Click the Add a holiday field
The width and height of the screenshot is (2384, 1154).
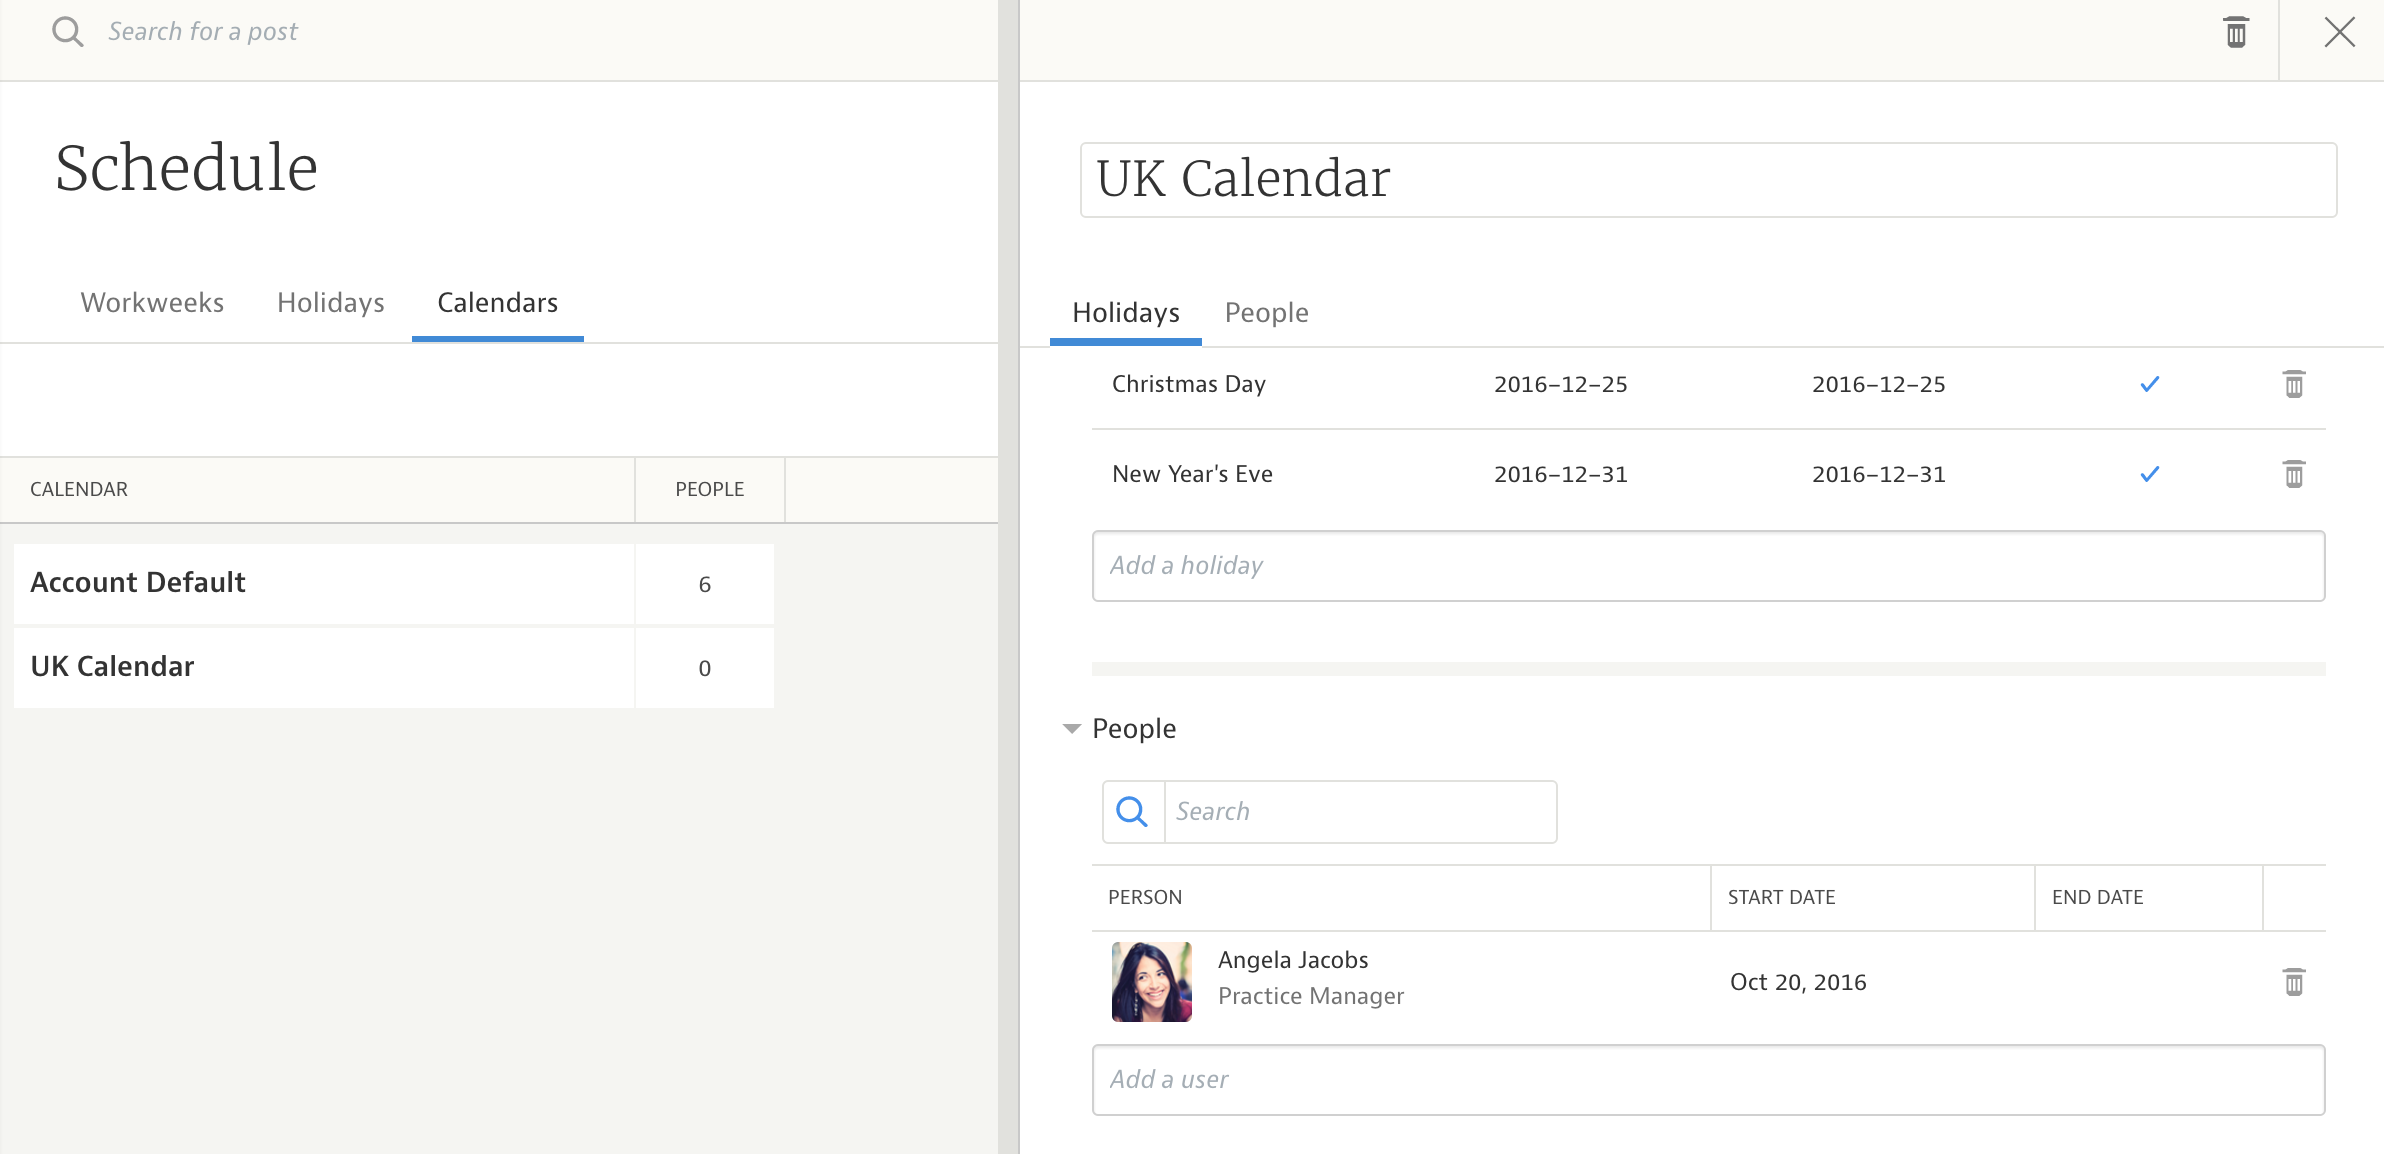click(x=1707, y=566)
